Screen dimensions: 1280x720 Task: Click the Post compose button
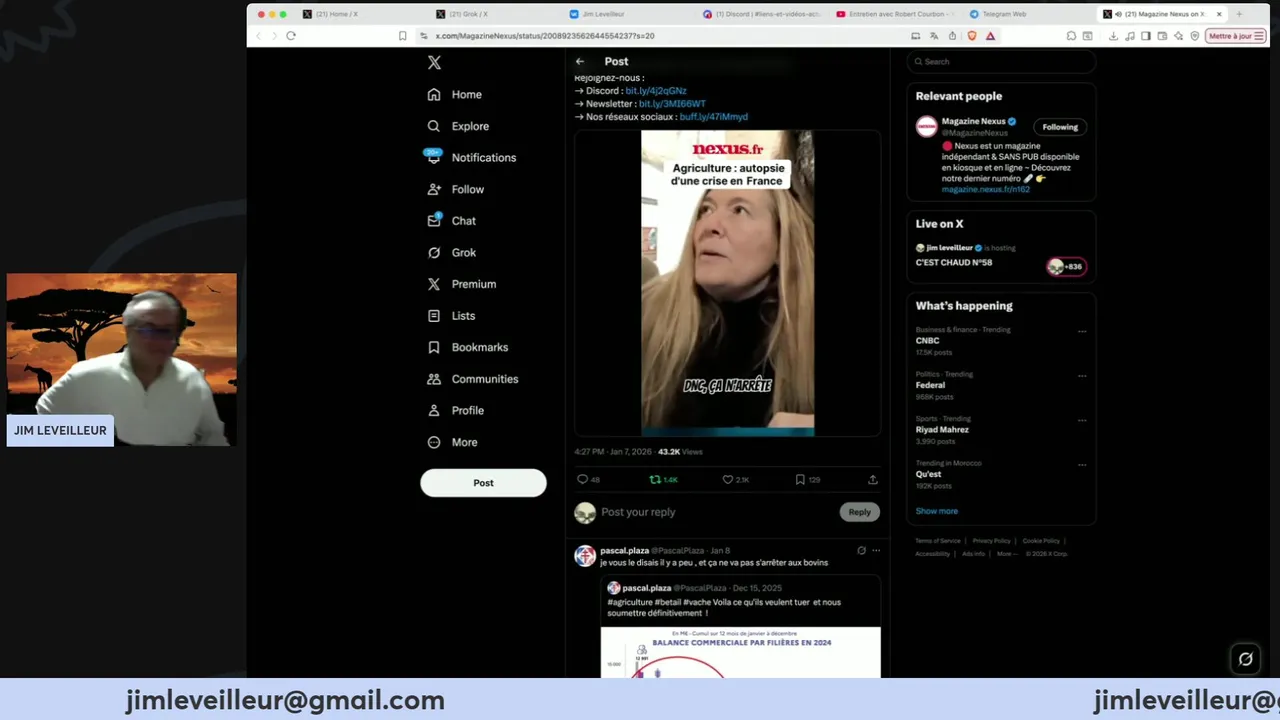click(483, 483)
